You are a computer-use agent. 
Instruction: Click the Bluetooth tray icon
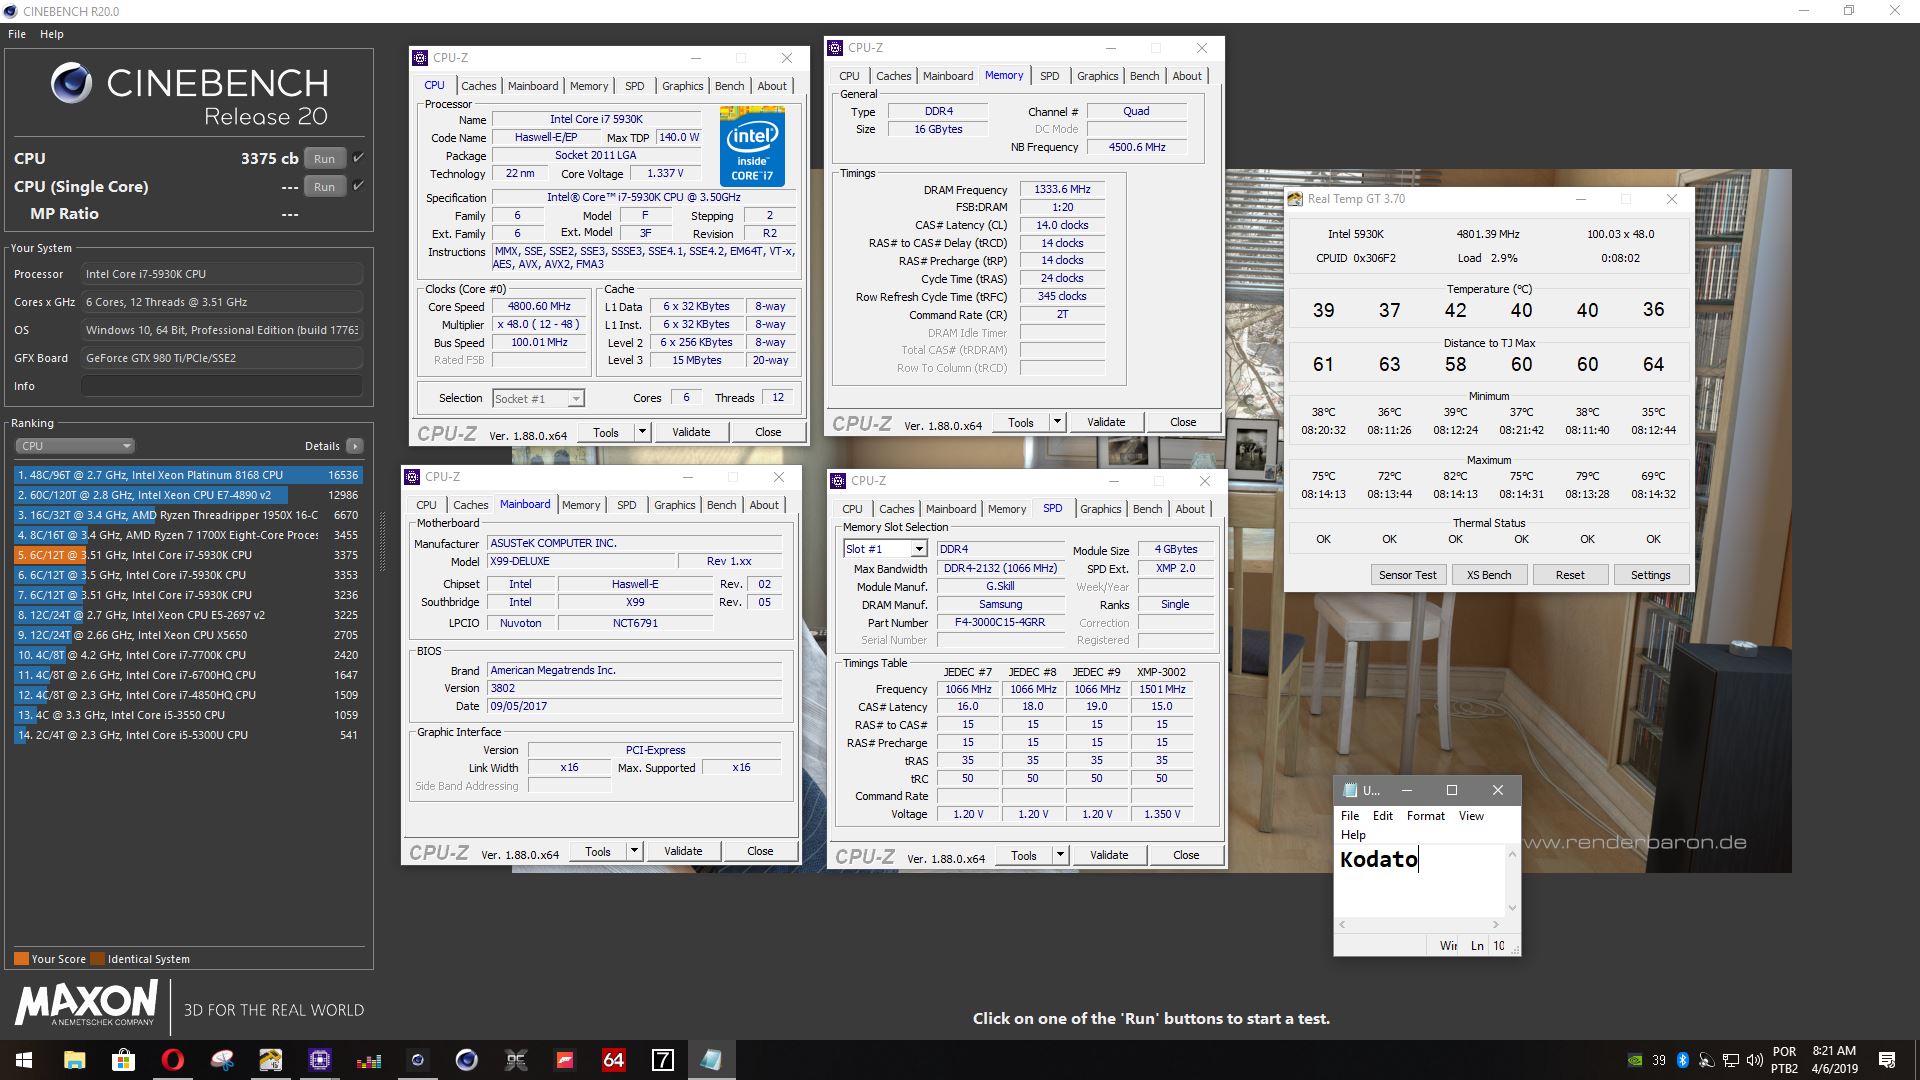click(x=1682, y=1060)
